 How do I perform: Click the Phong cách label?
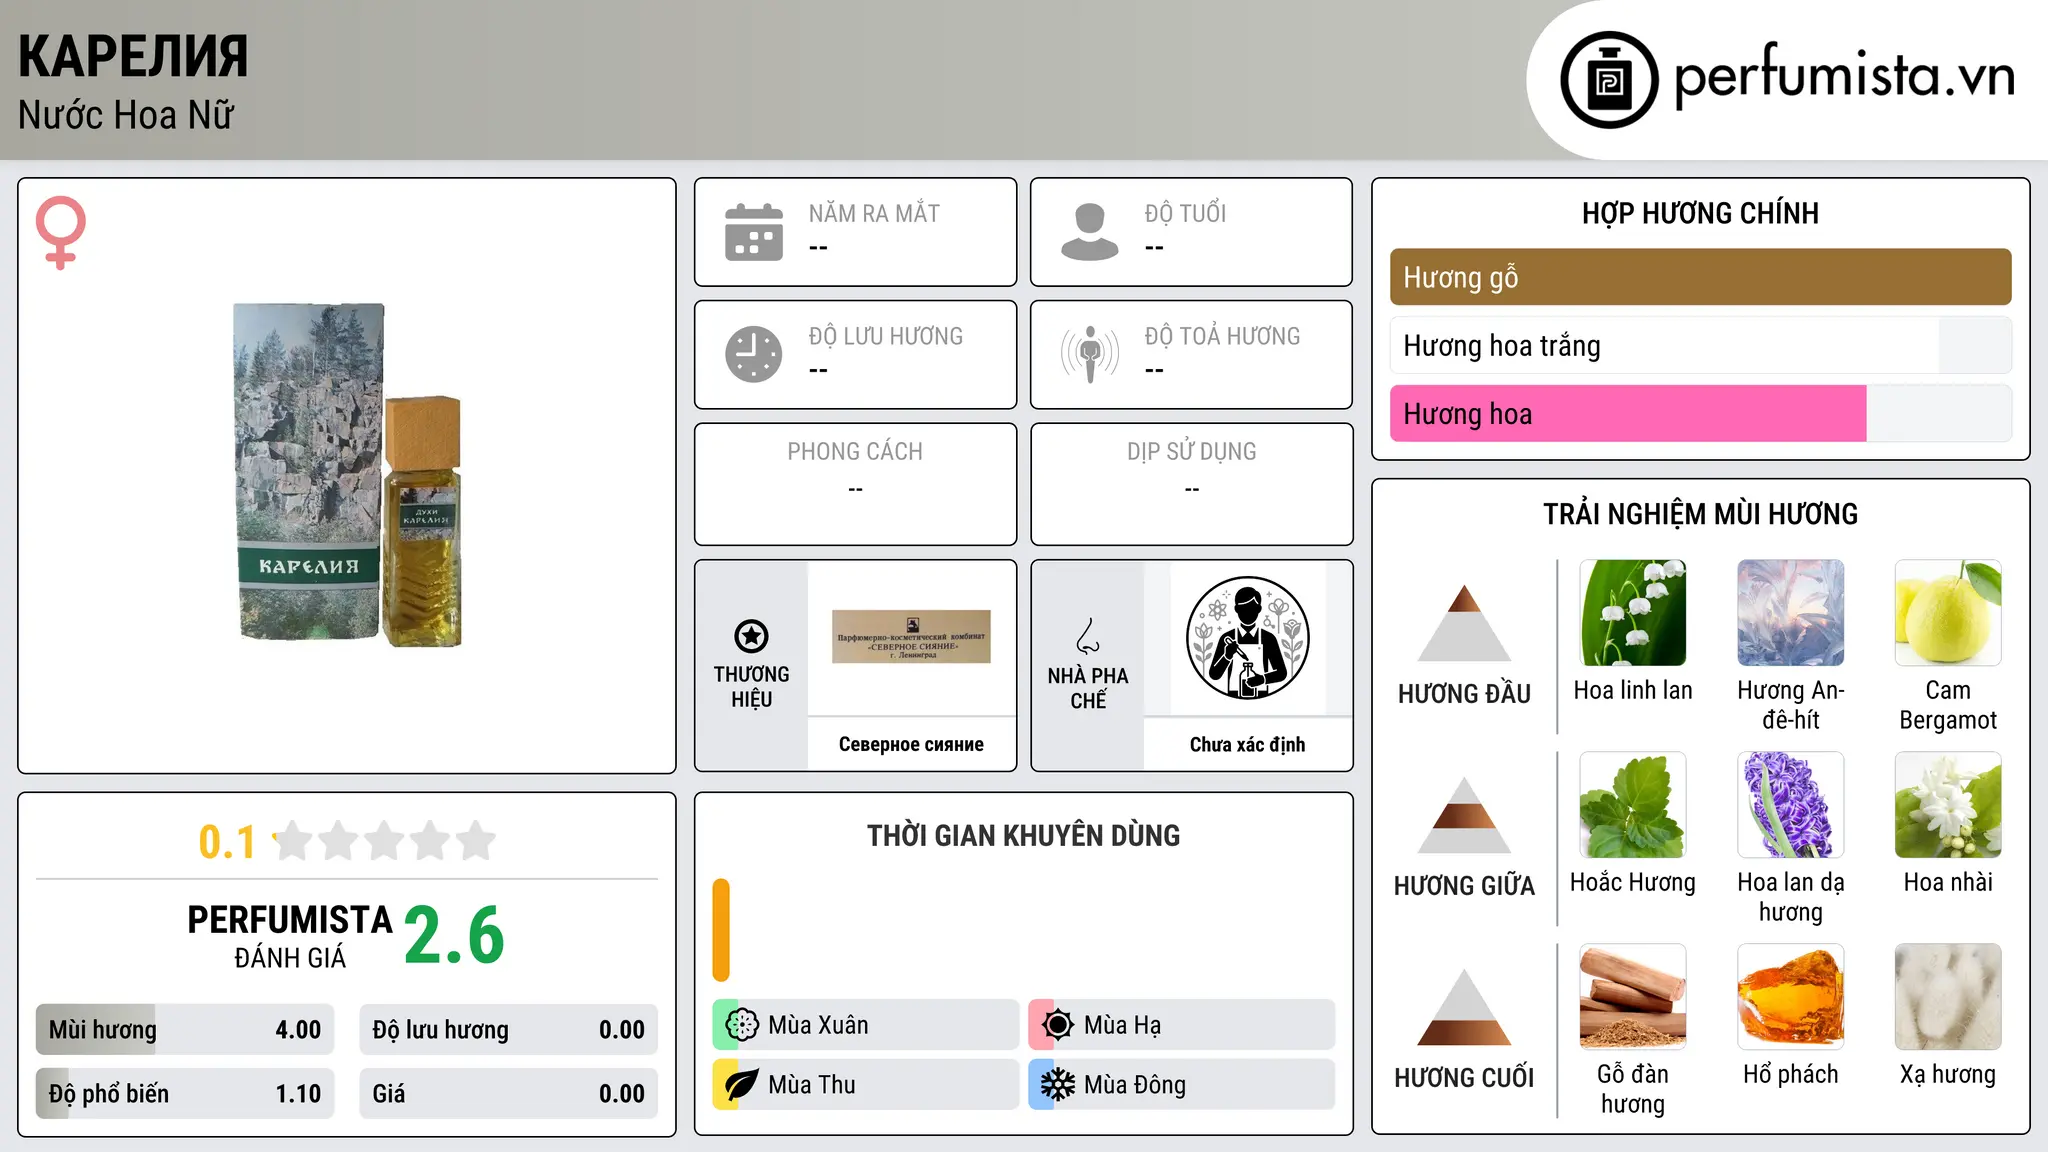coord(855,452)
